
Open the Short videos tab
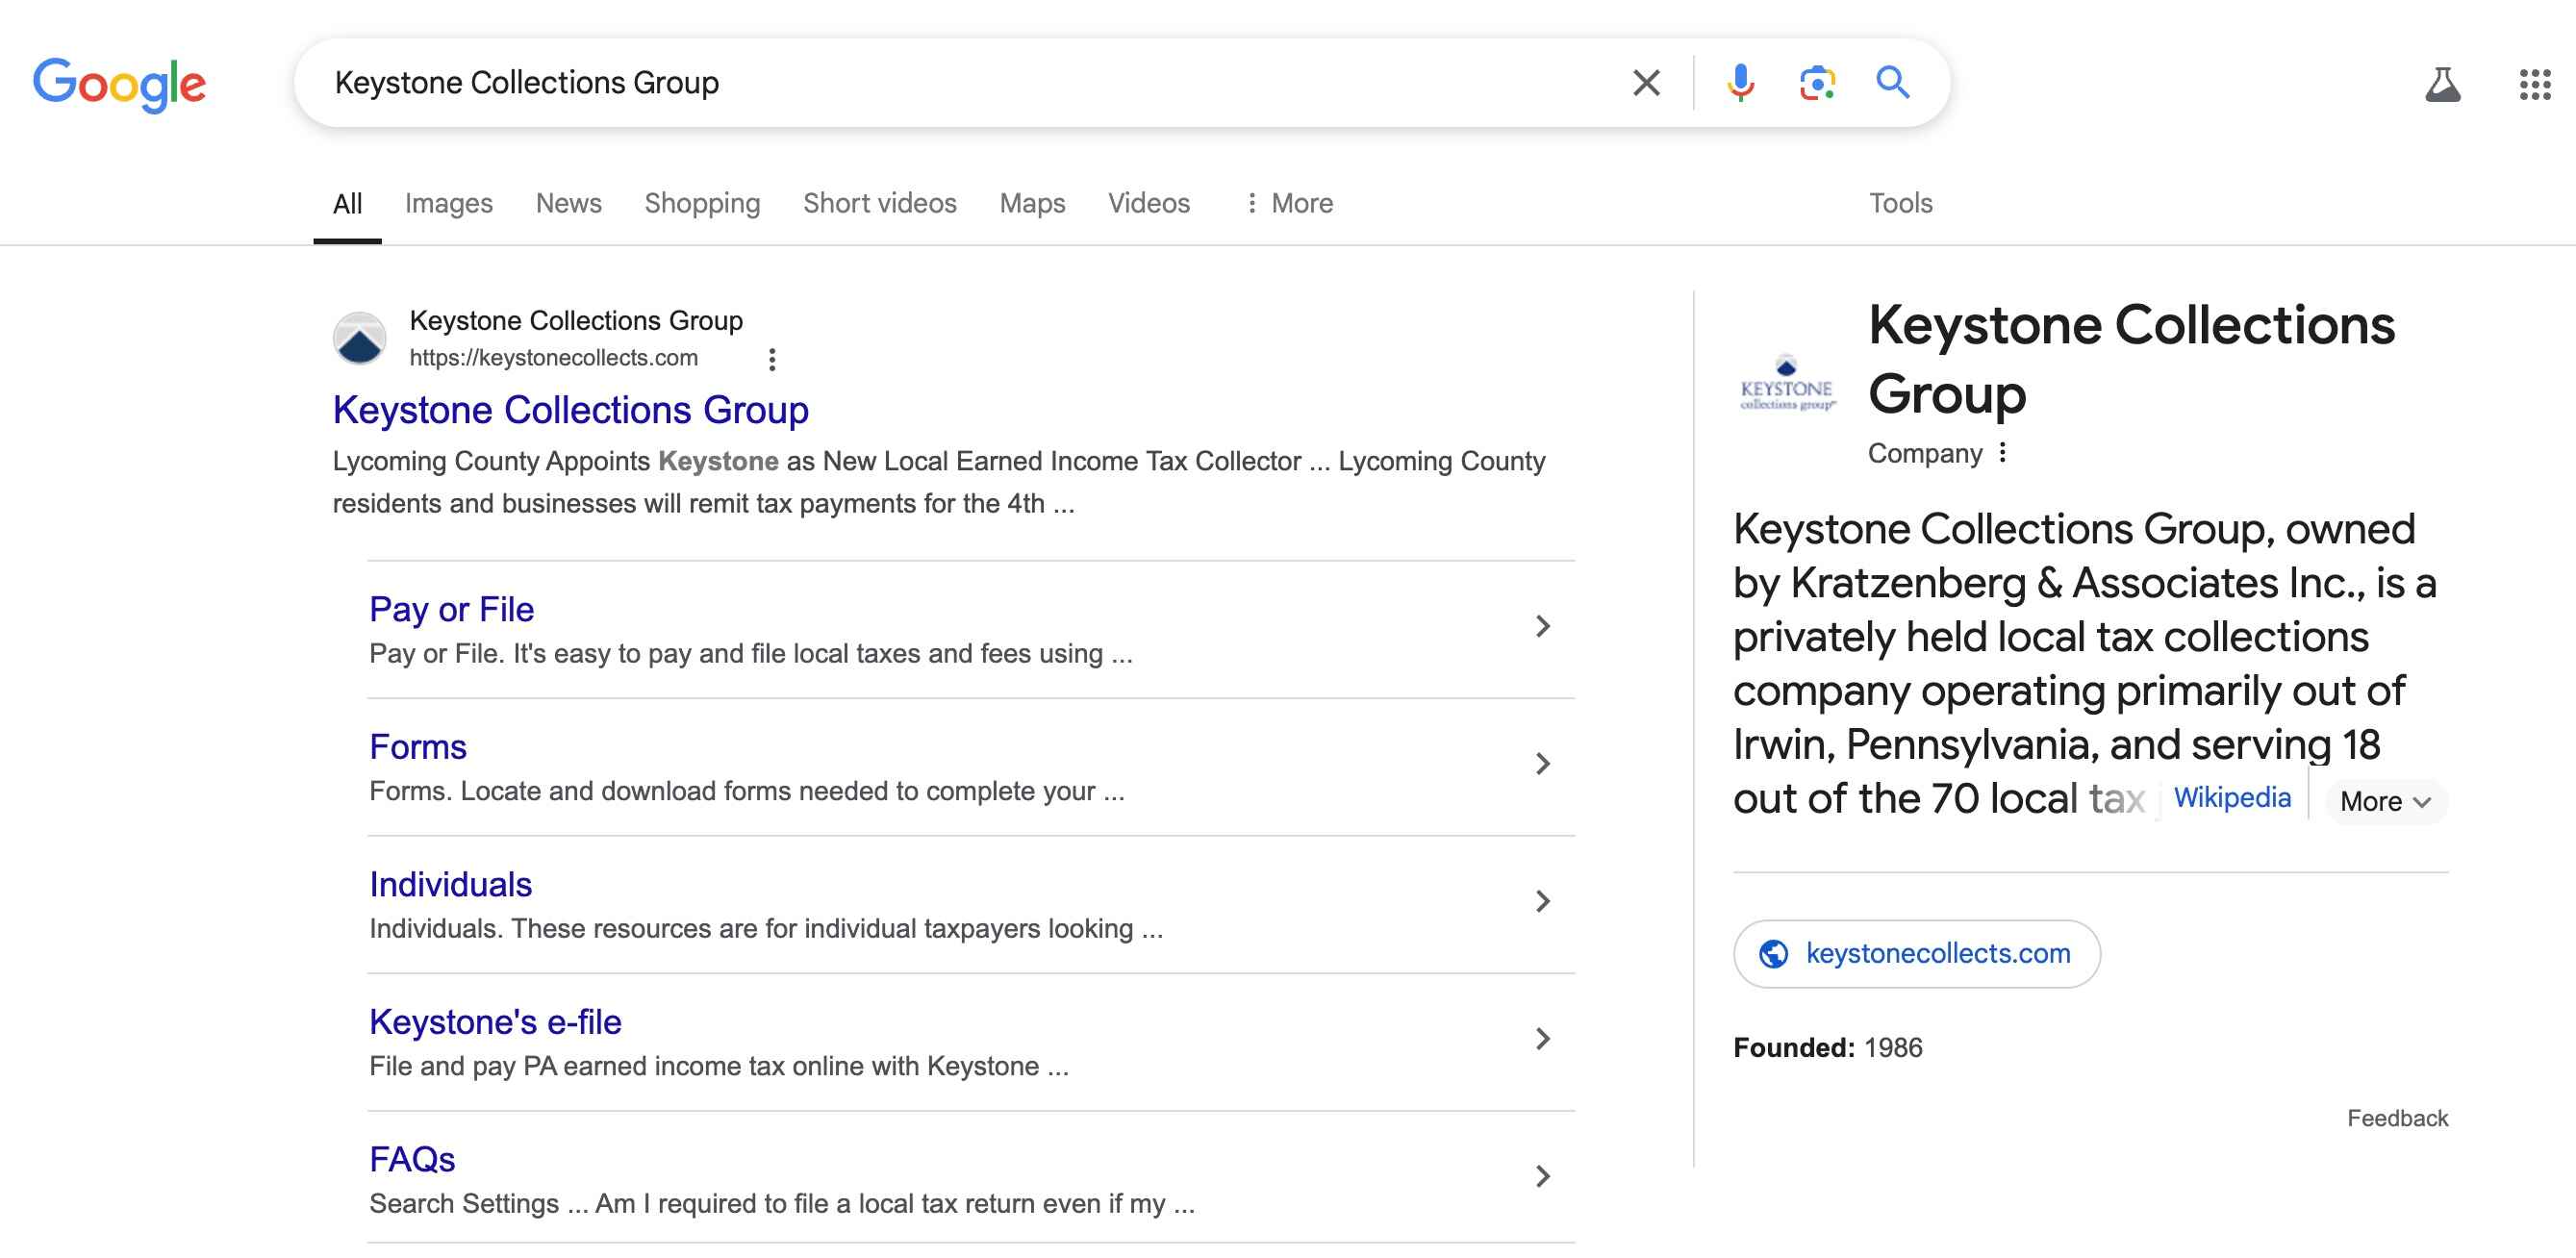[879, 203]
